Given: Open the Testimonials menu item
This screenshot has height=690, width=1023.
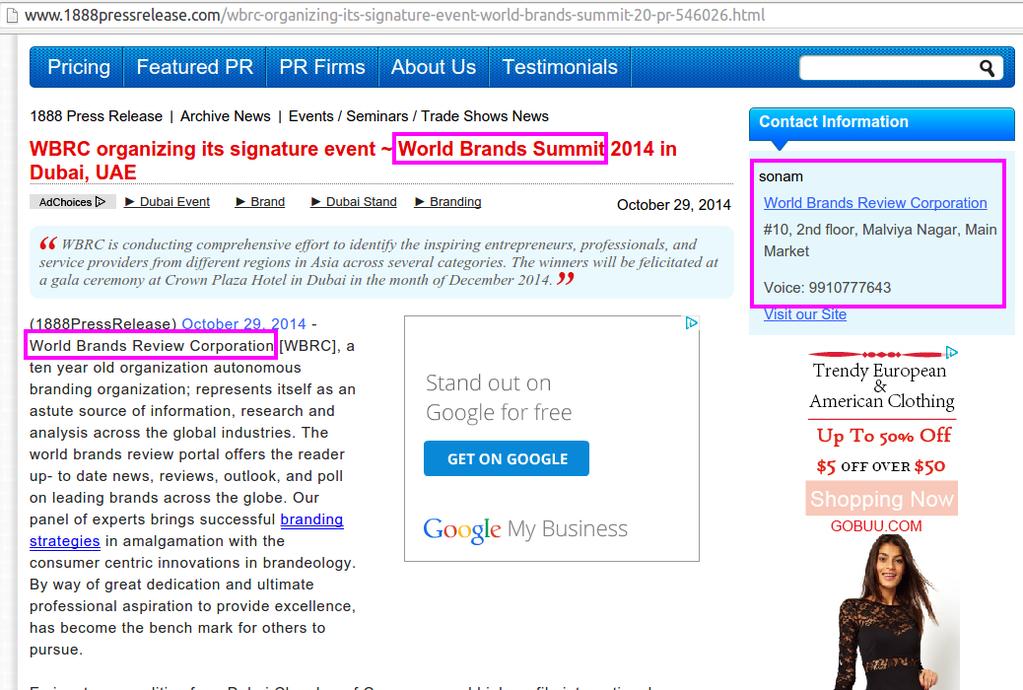Looking at the screenshot, I should (560, 67).
